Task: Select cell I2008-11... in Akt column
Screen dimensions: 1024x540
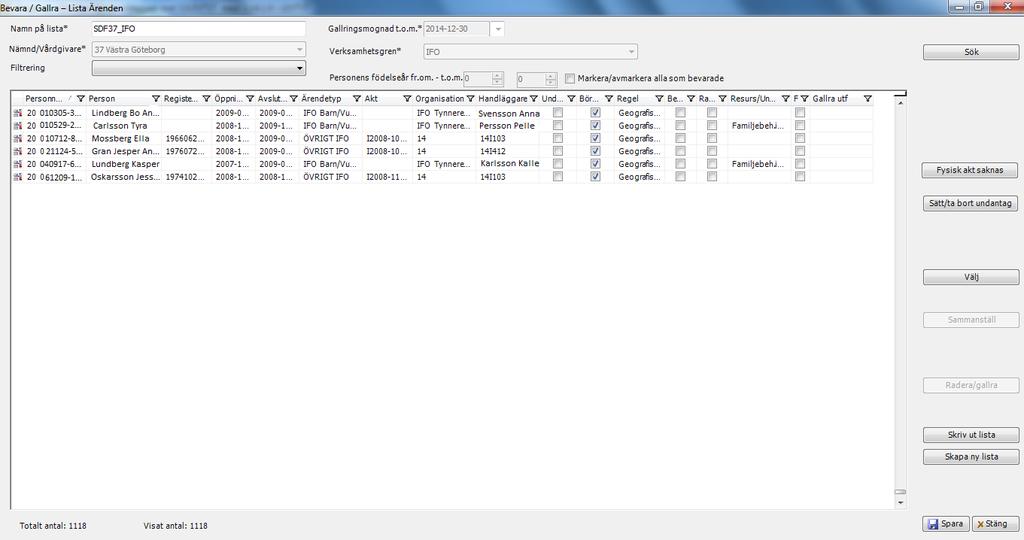Action: [x=387, y=177]
